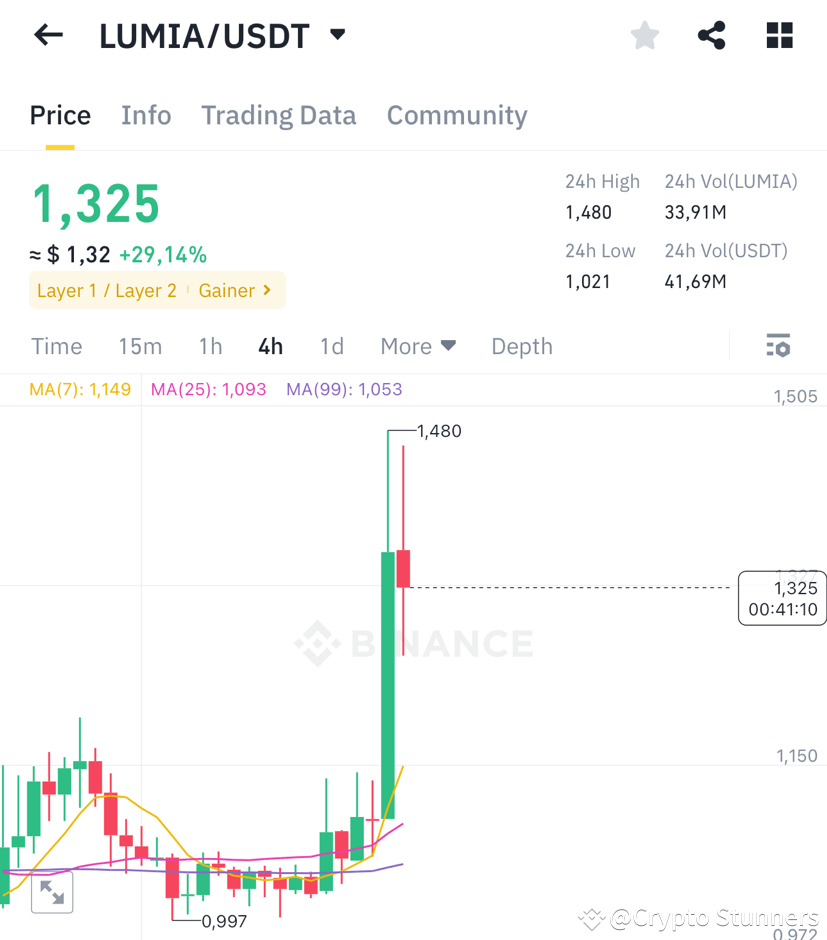Viewport: 827px width, 940px height.
Task: Tap the 1,325 countdown price tag on chart
Action: [x=782, y=597]
